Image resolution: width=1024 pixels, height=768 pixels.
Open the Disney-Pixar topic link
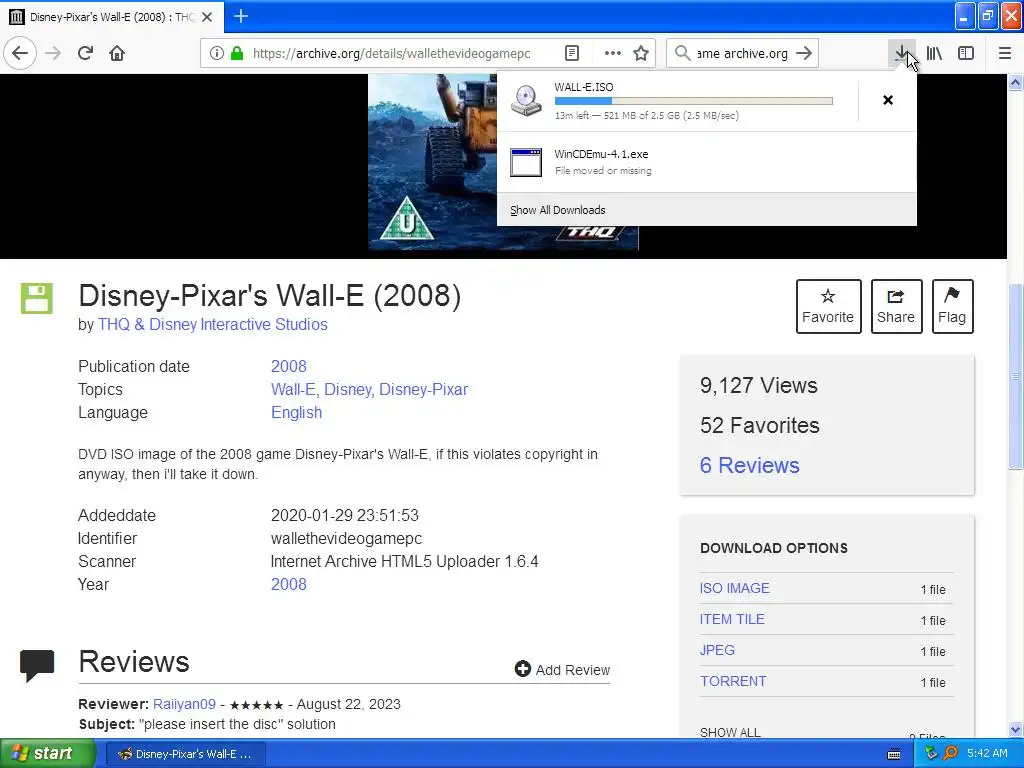pos(423,390)
